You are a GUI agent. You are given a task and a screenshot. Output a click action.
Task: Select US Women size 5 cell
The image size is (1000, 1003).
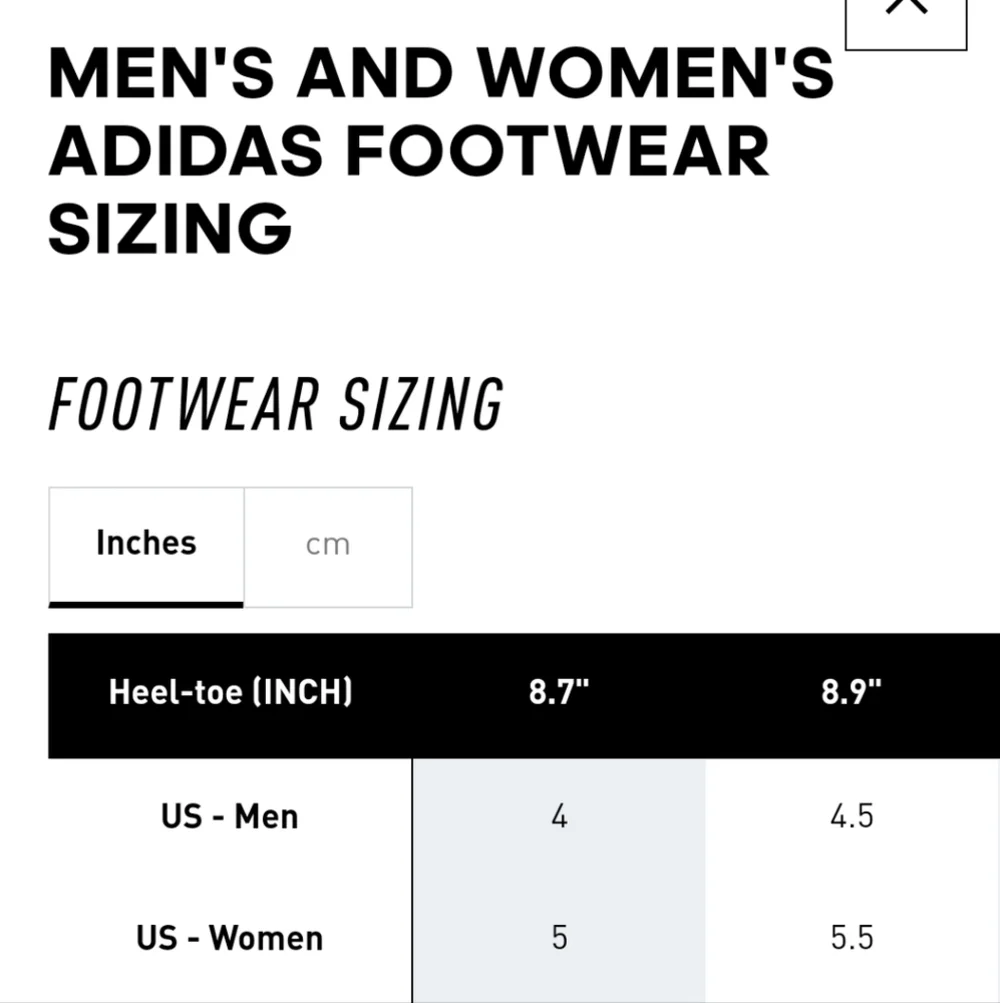(x=559, y=938)
